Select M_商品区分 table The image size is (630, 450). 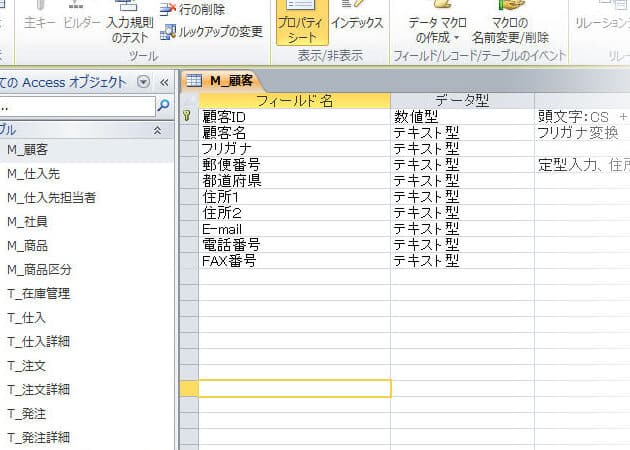point(86,270)
